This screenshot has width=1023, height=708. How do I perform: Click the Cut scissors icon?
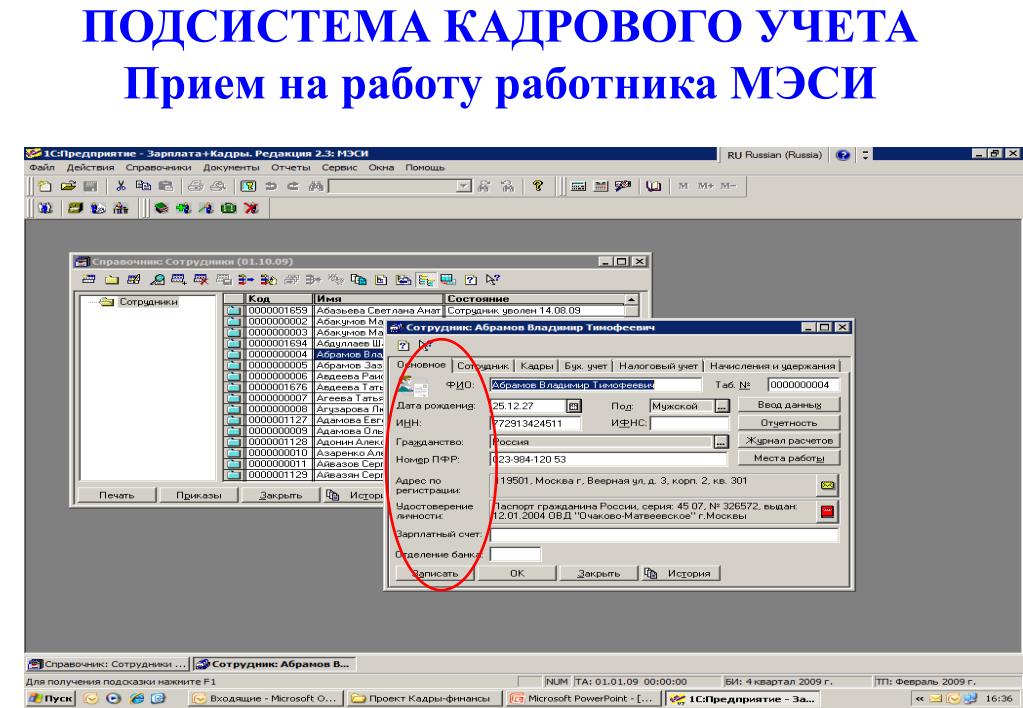point(121,186)
